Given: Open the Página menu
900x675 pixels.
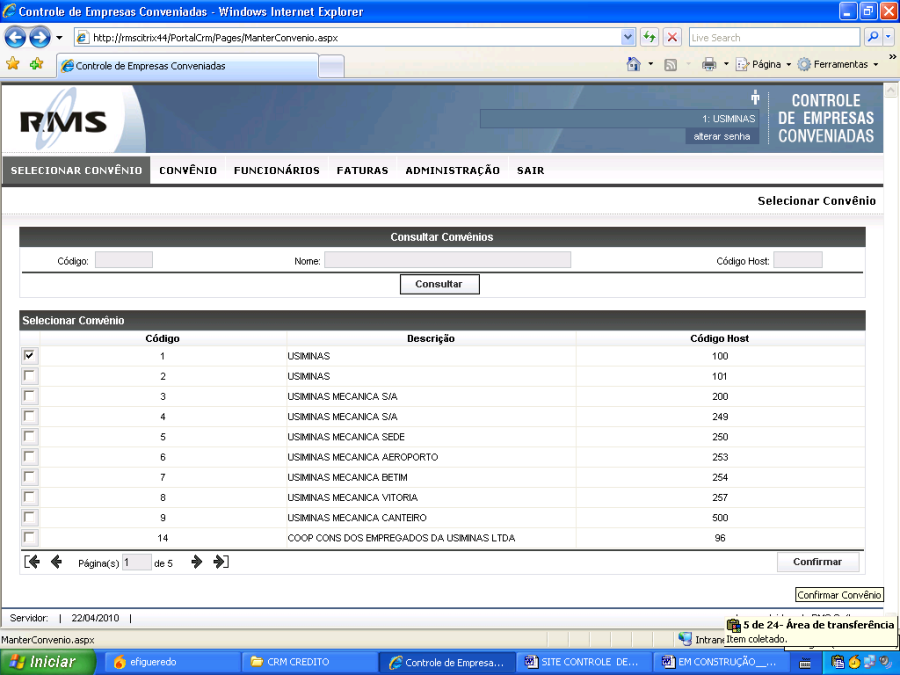Looking at the screenshot, I should 763,64.
